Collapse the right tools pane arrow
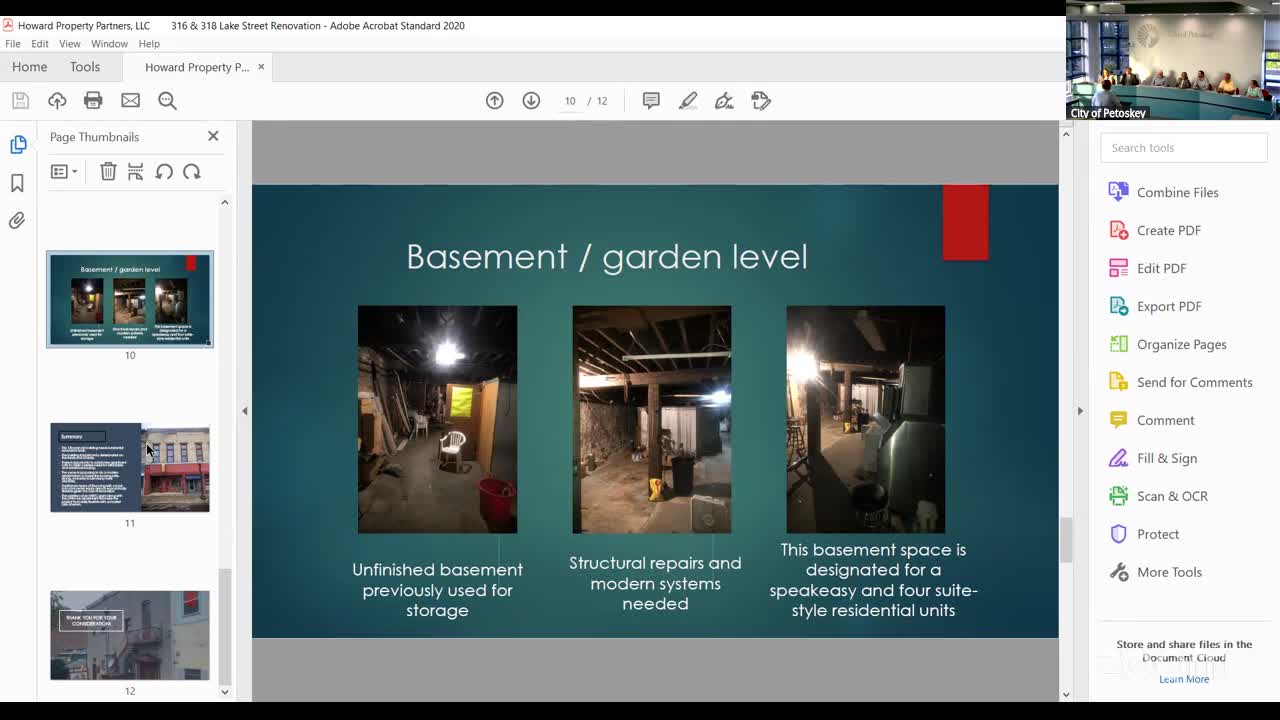This screenshot has width=1280, height=720. 1080,411
